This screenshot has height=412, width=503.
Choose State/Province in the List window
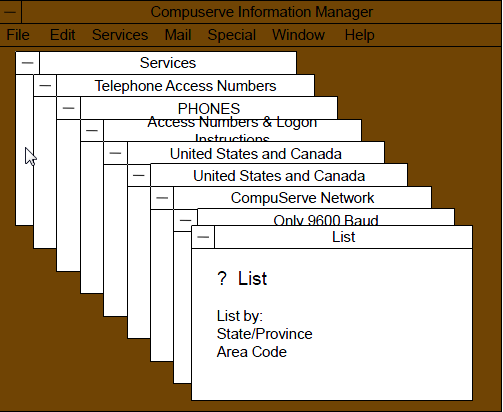pyautogui.click(x=264, y=334)
